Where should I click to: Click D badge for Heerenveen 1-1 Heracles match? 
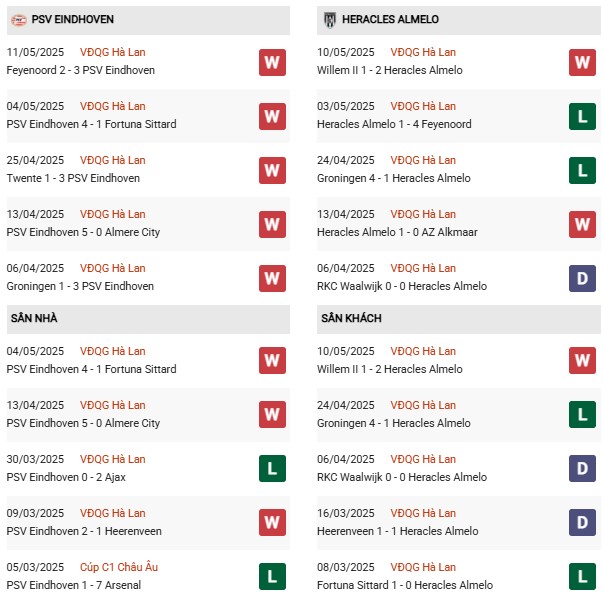coord(582,523)
